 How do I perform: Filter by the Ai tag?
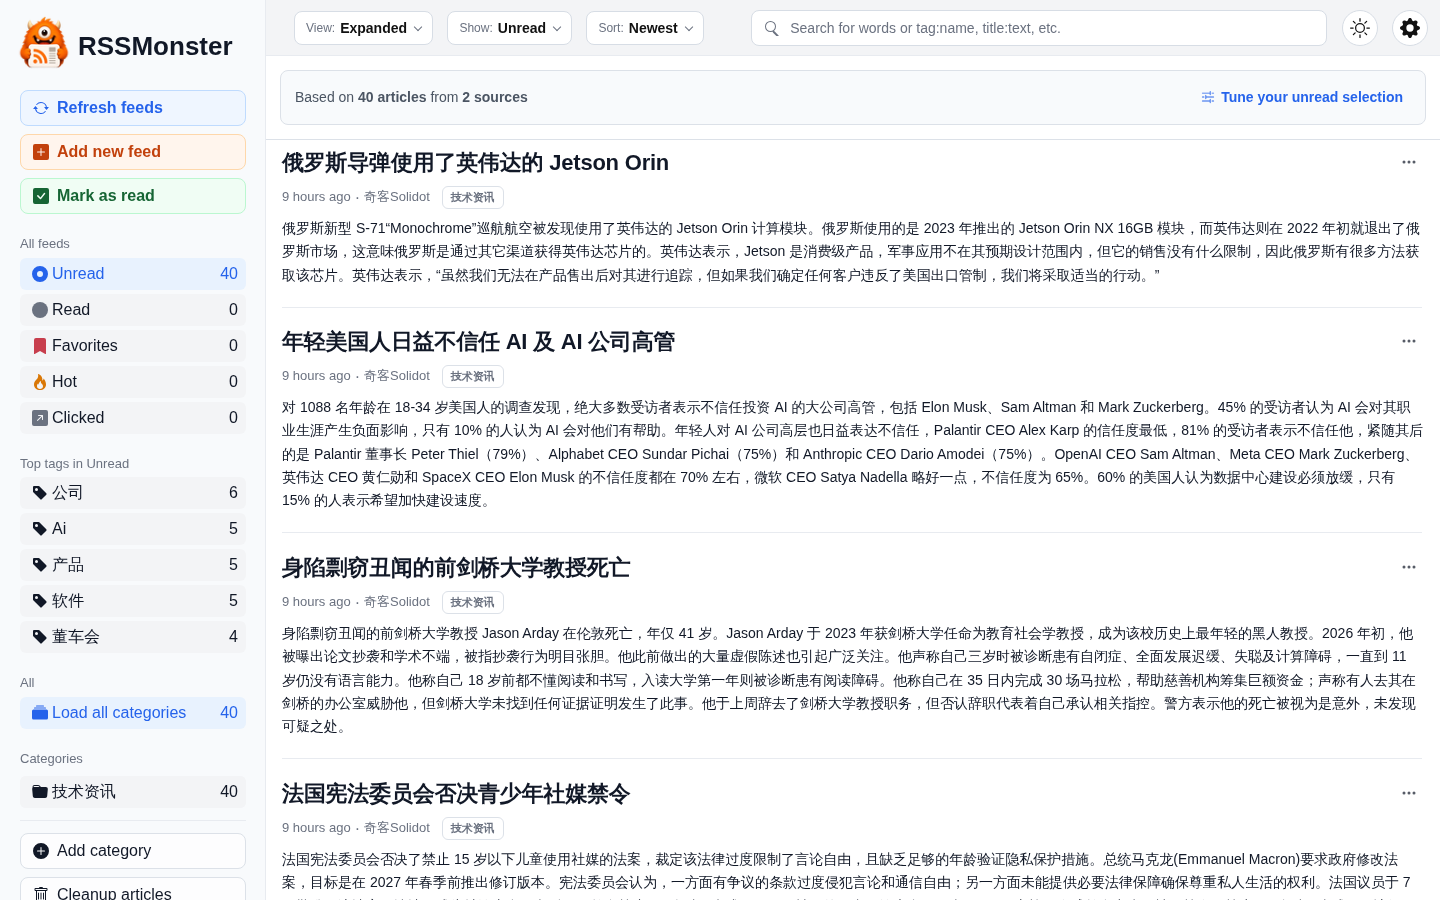(133, 529)
